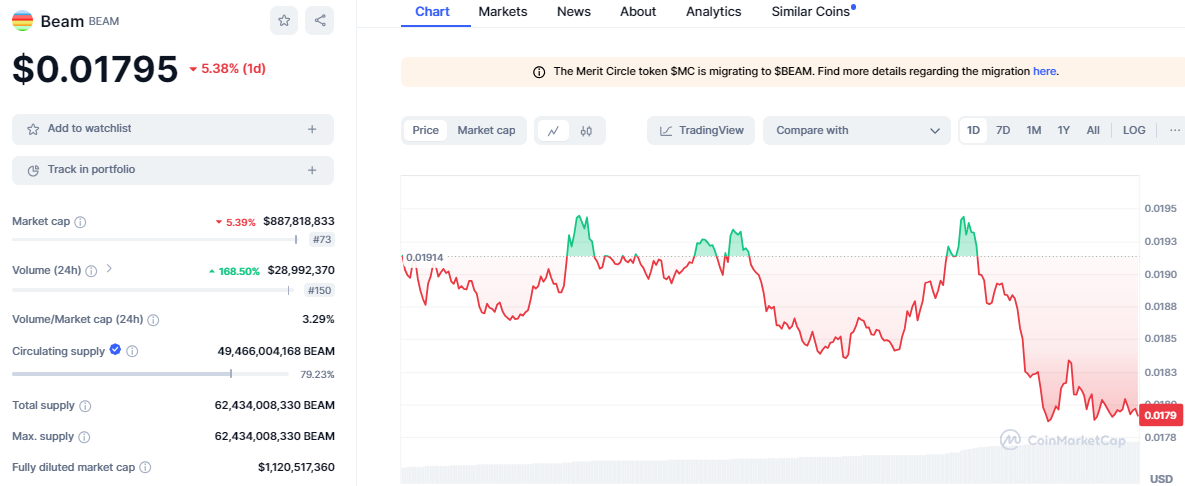Open Fully diluted market cap info icon
The width and height of the screenshot is (1185, 486).
coord(145,468)
